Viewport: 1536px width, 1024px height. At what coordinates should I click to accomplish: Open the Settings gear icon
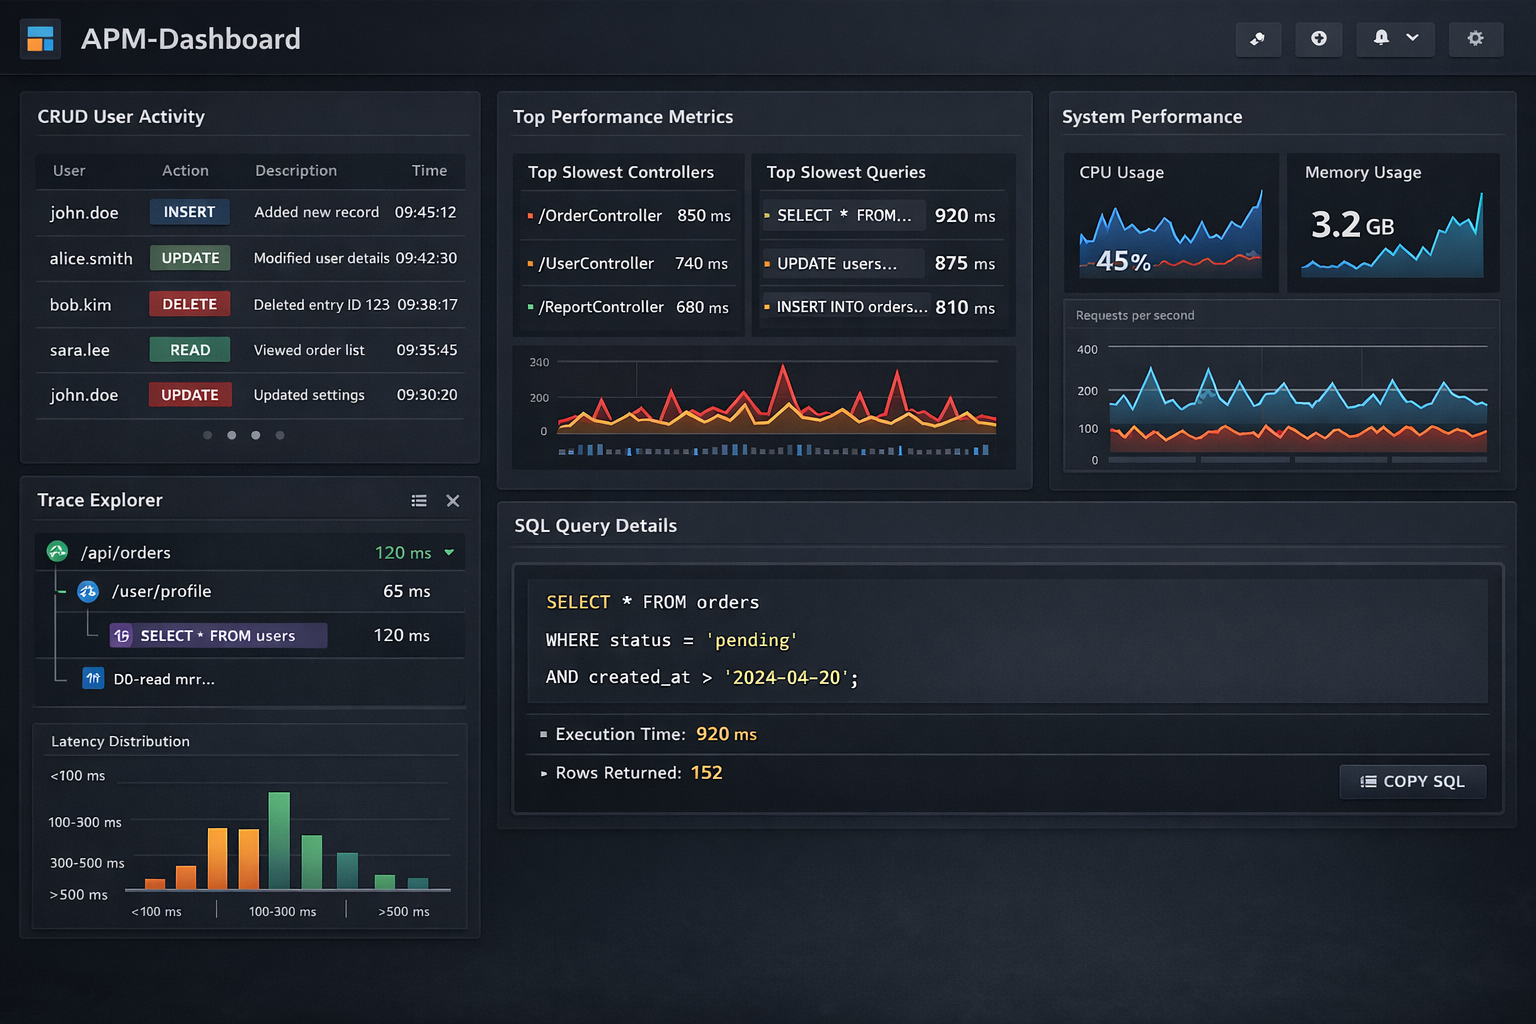click(1476, 39)
